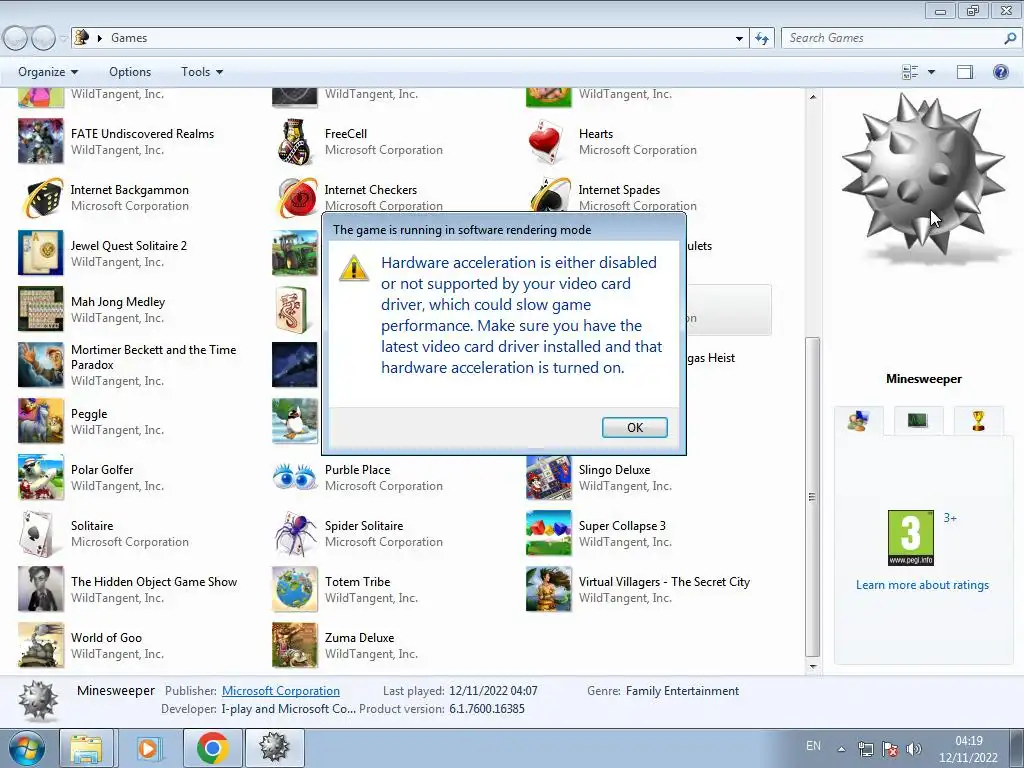Screen dimensions: 1024x768
Task: Click the Zuma Deluxe icon
Action: tap(295, 645)
